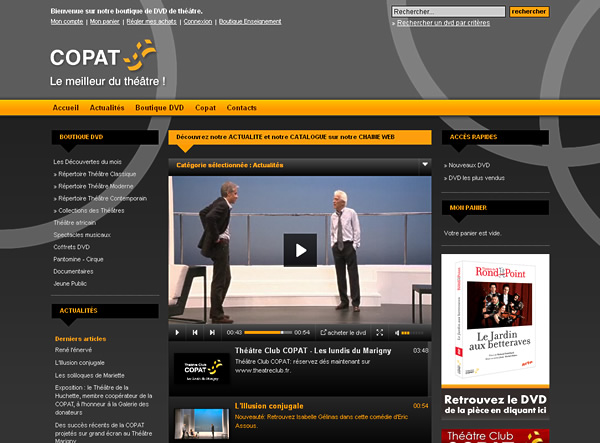
Task: Click the COPAT logo
Action: click(x=103, y=56)
